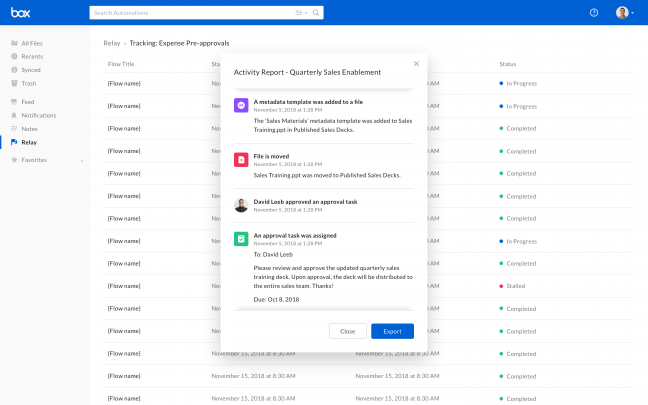Viewport: 648px width, 405px height.
Task: Click the Close button in dialog
Action: [x=348, y=331]
